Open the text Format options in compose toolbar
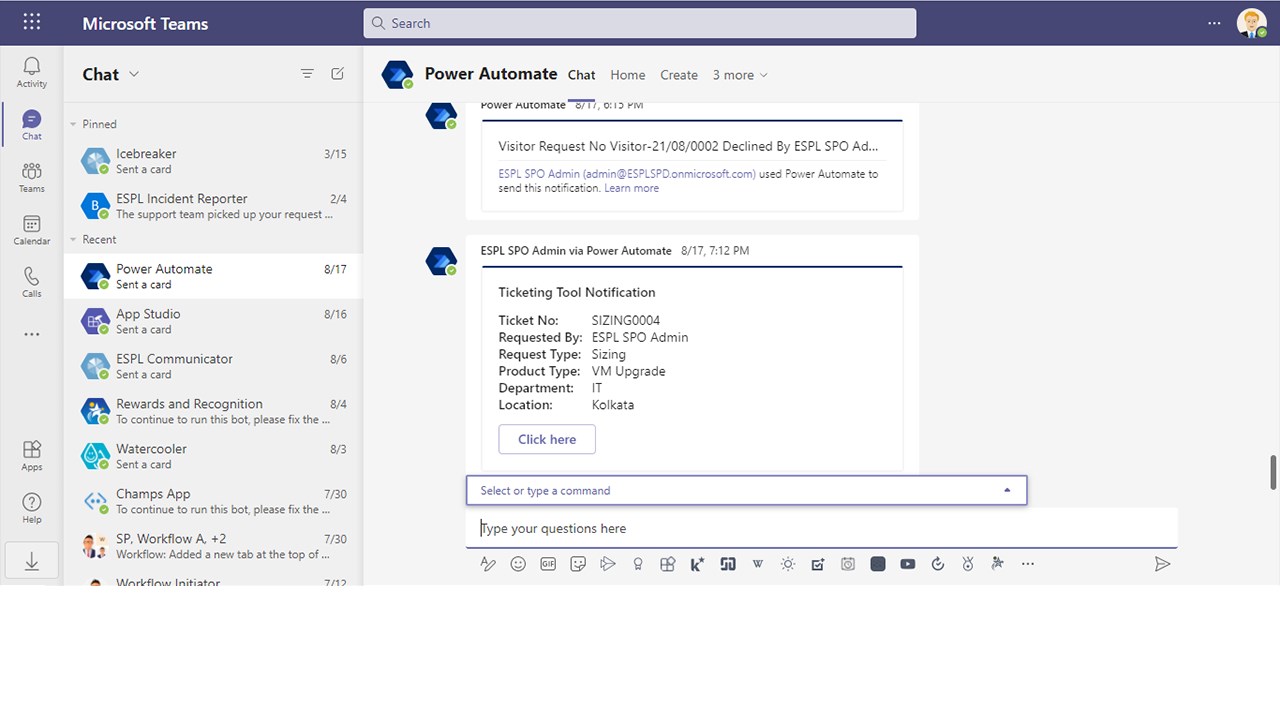 point(488,564)
